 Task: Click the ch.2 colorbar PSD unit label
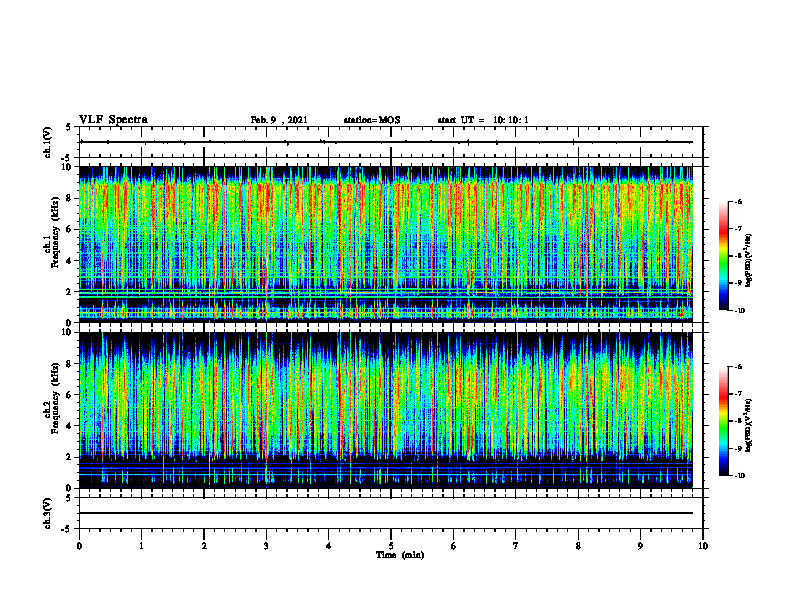click(748, 425)
